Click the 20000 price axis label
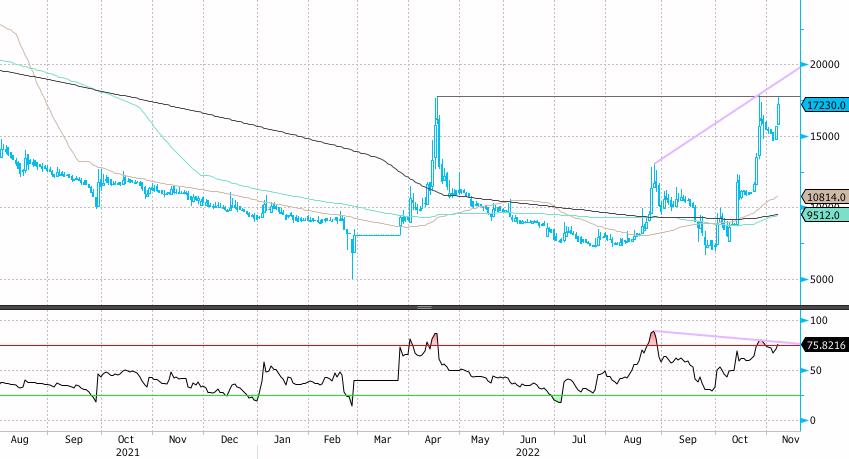The width and height of the screenshot is (849, 459). click(x=823, y=64)
